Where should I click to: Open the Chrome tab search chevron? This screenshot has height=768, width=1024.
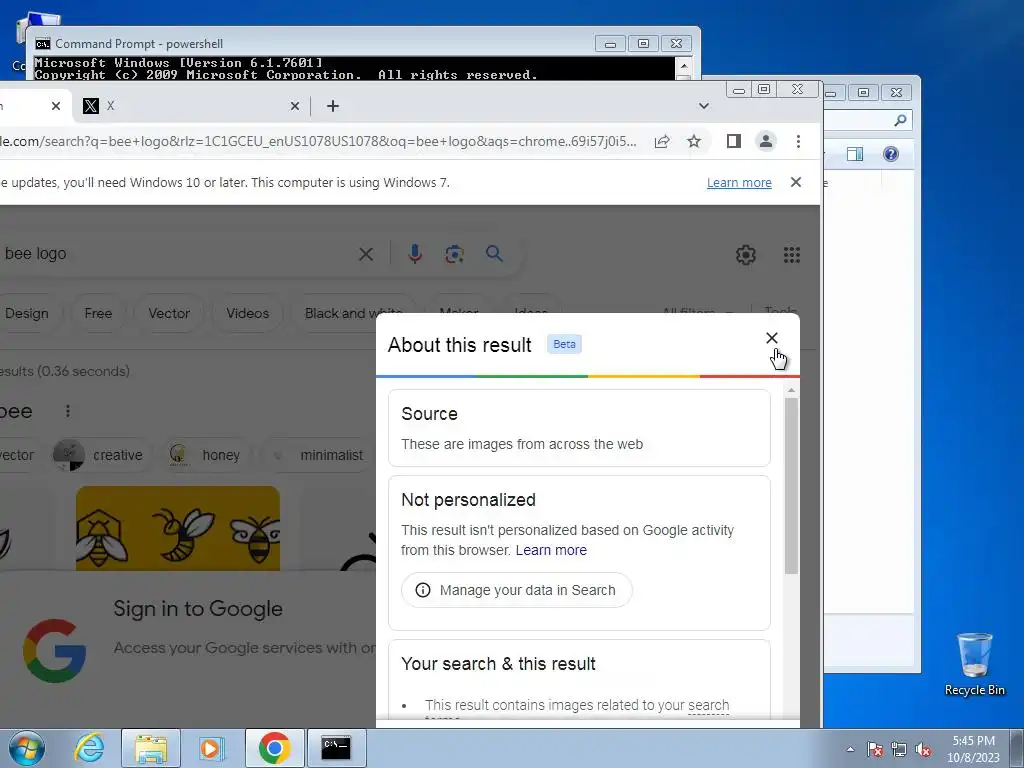(703, 106)
